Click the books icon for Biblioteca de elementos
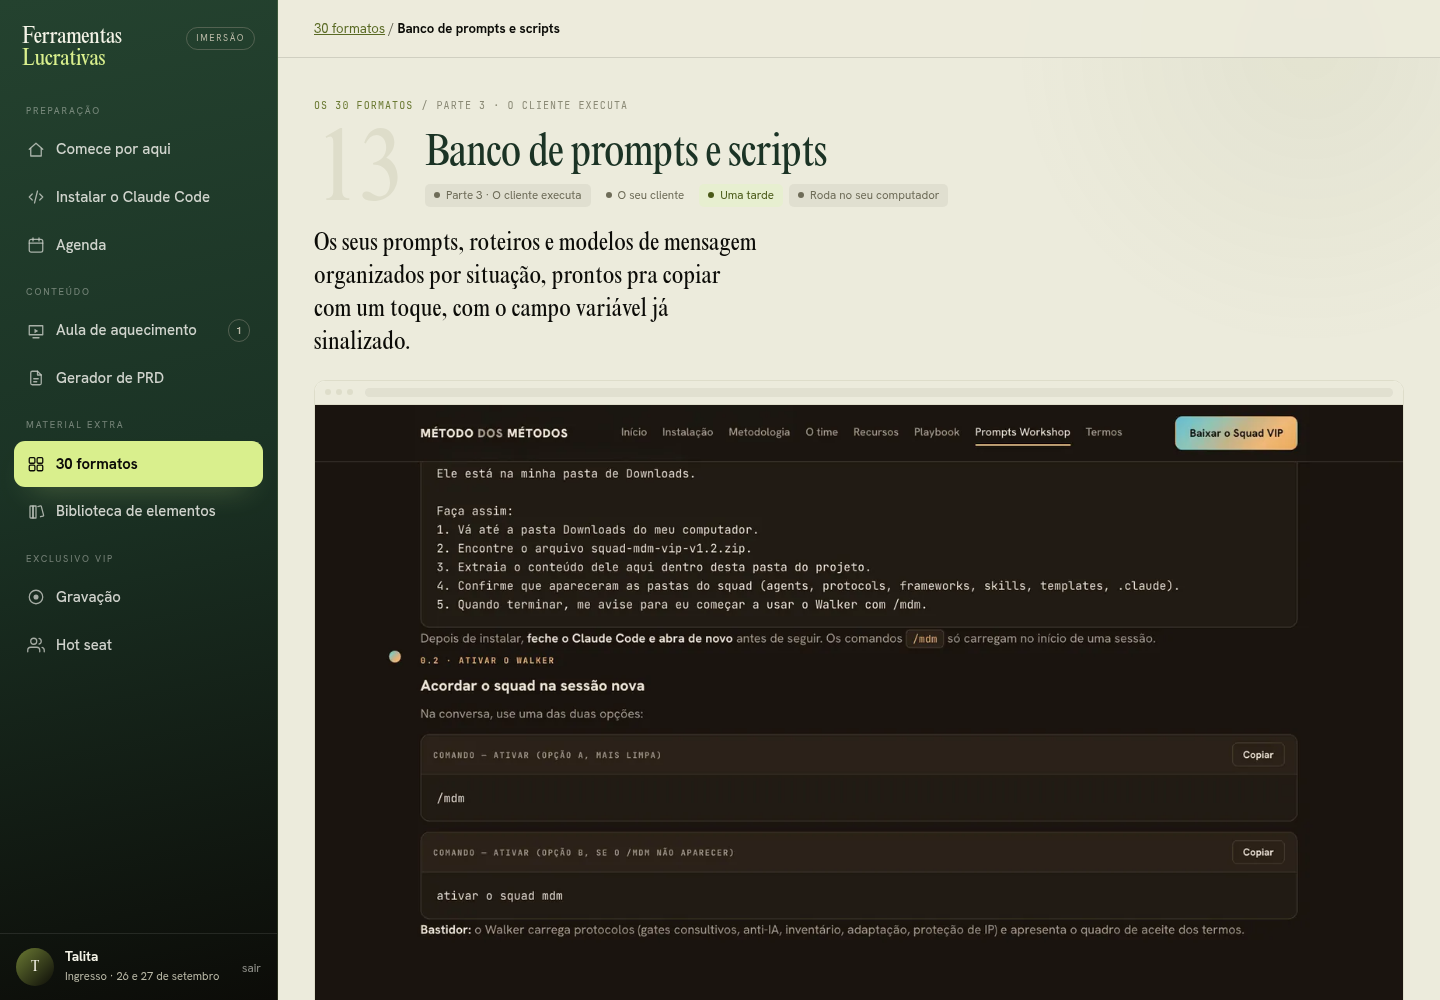Image resolution: width=1440 pixels, height=1000 pixels. (36, 512)
